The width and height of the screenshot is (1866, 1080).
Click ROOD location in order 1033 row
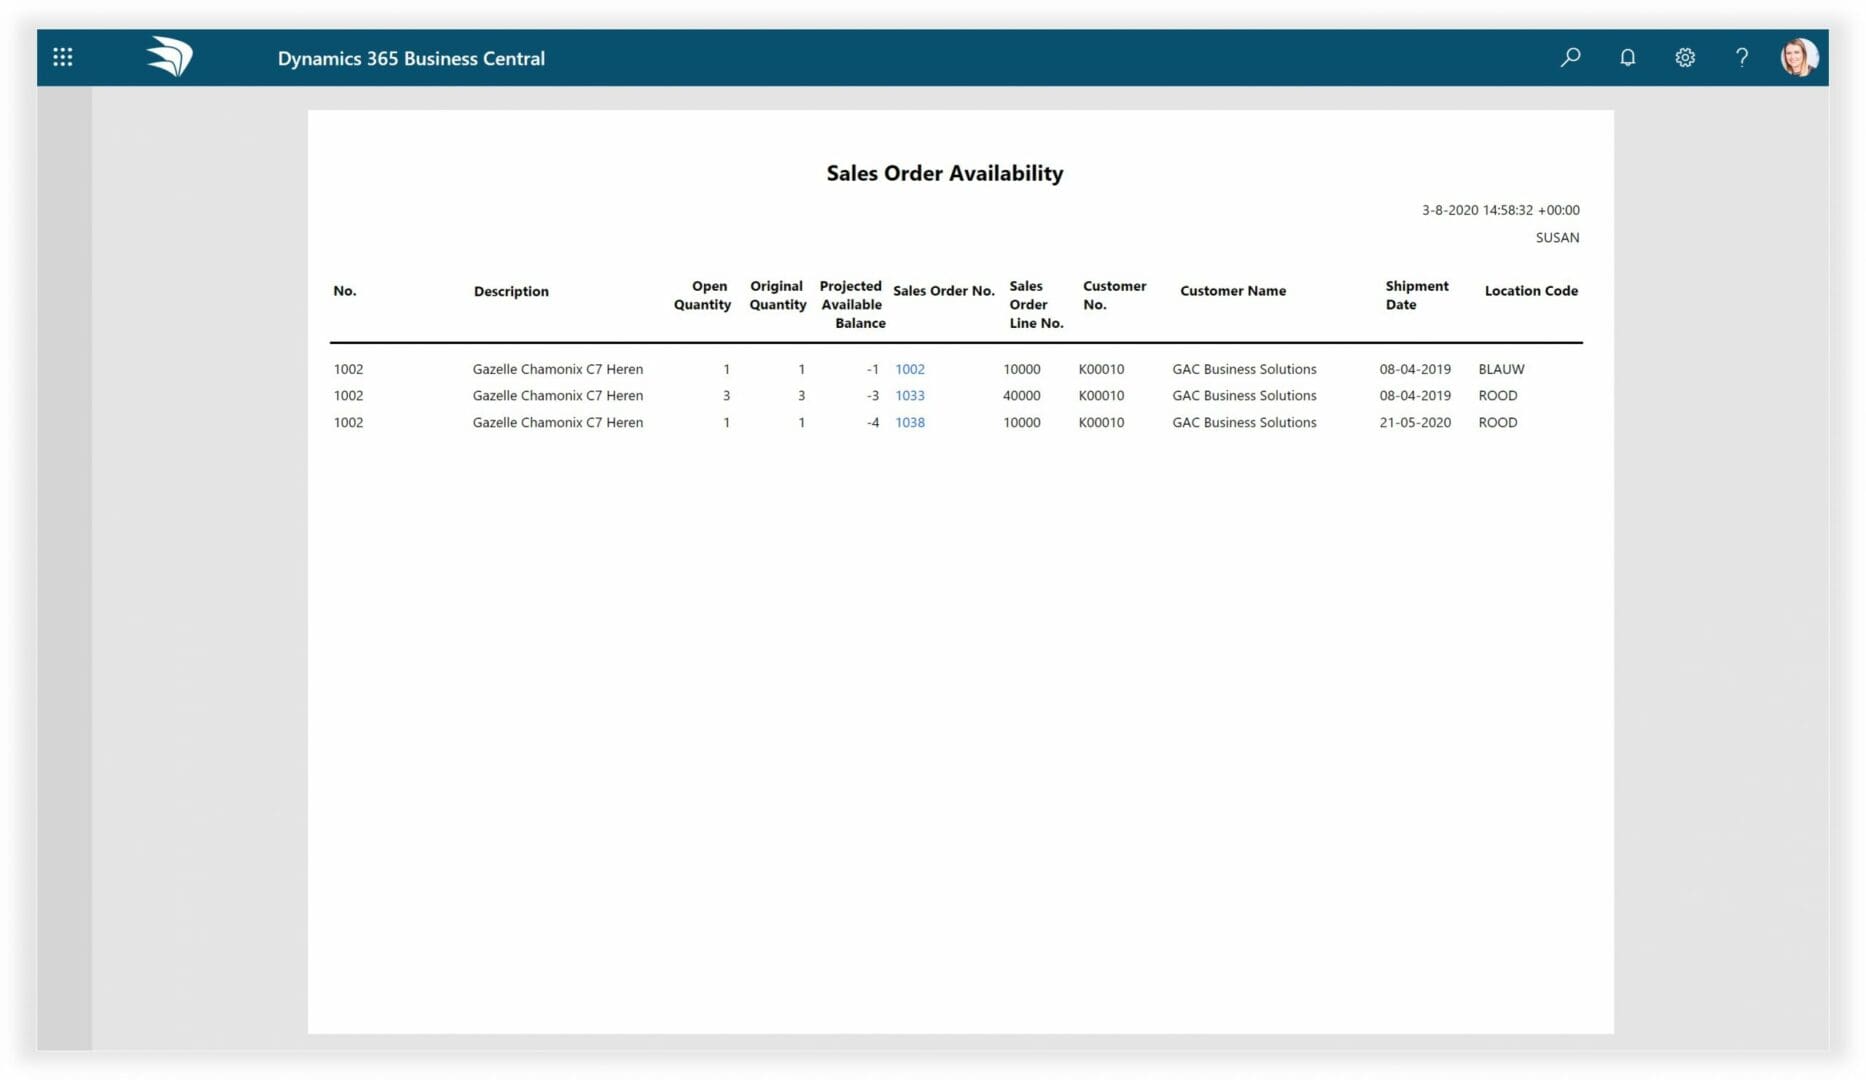tap(1497, 395)
